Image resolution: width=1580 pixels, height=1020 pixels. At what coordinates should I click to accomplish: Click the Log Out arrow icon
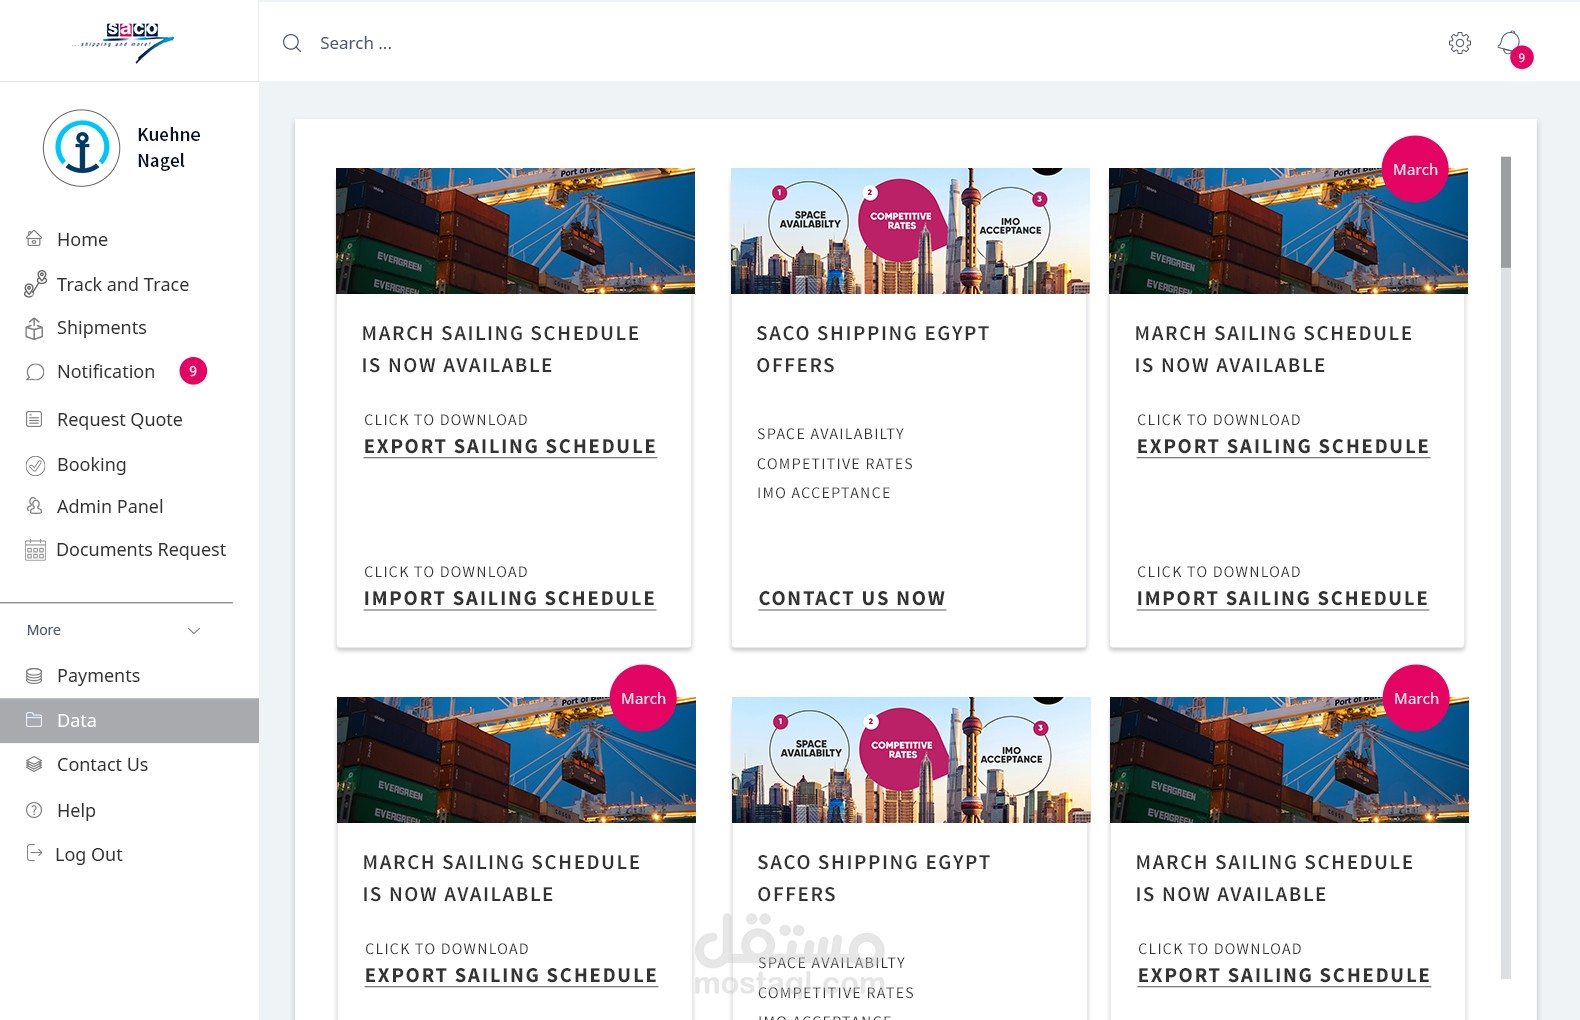34,853
